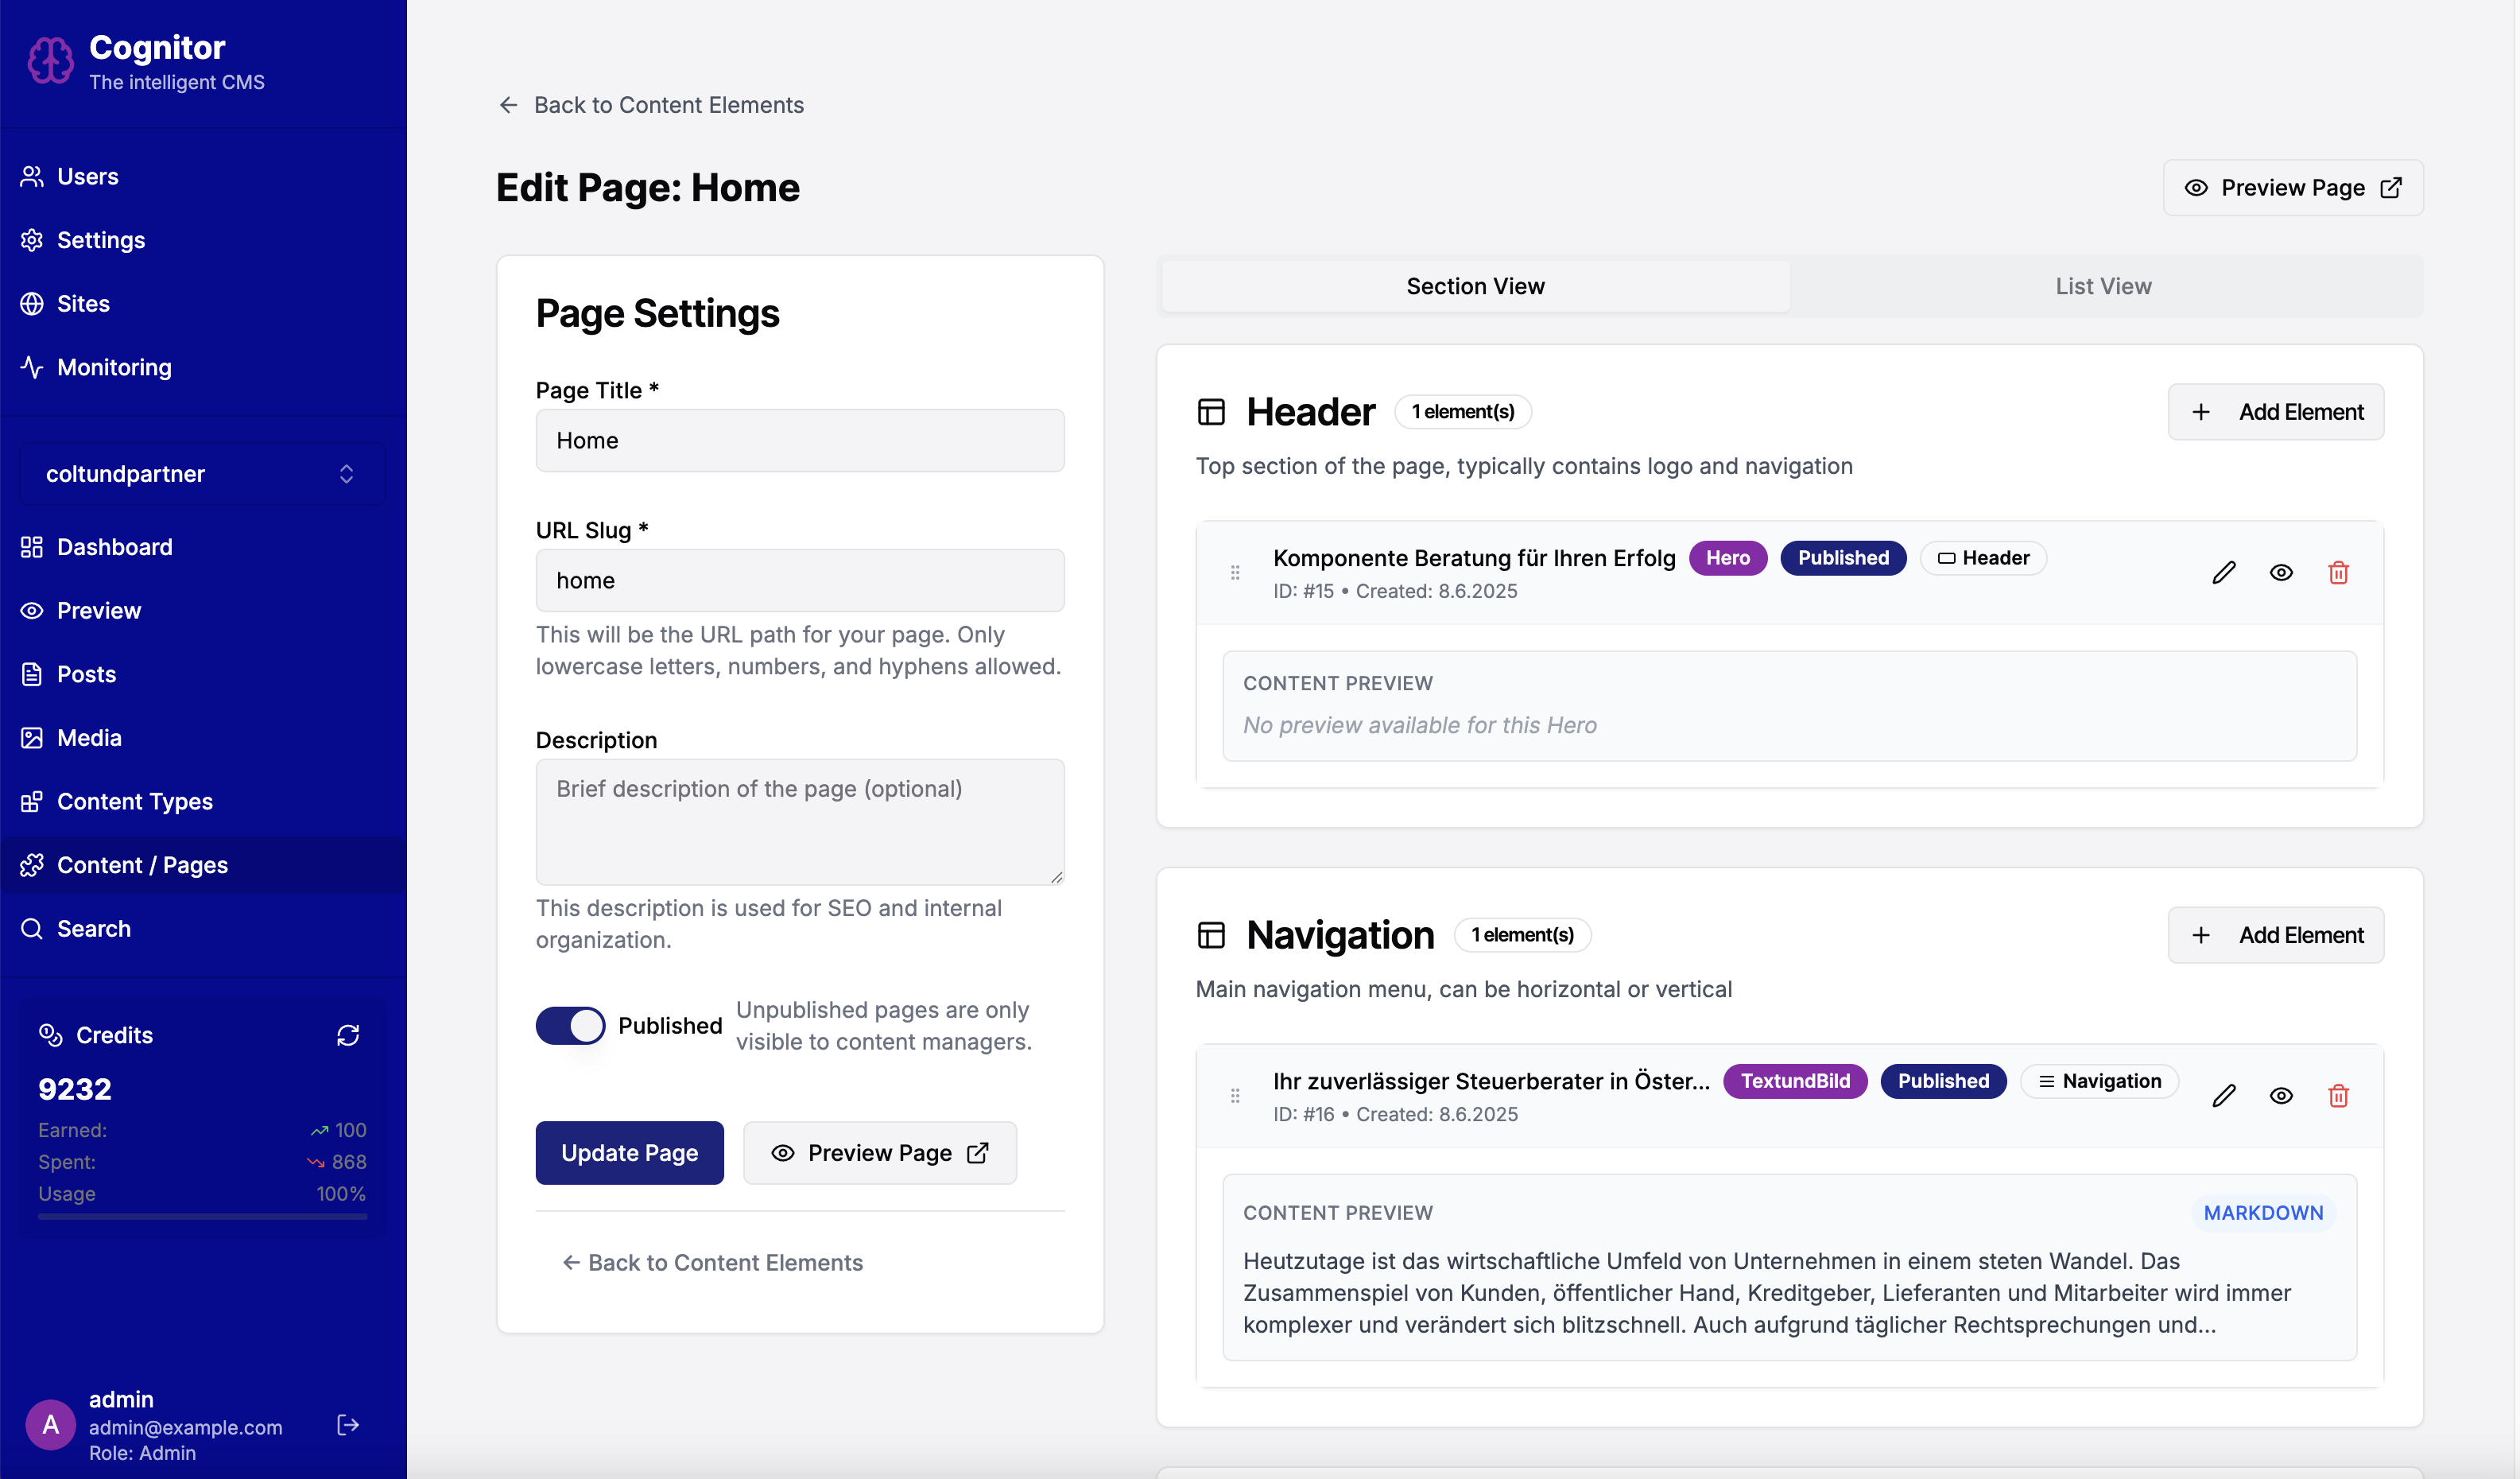2520x1479 pixels.
Task: Show preview of the TextundBild element
Action: tap(2281, 1096)
